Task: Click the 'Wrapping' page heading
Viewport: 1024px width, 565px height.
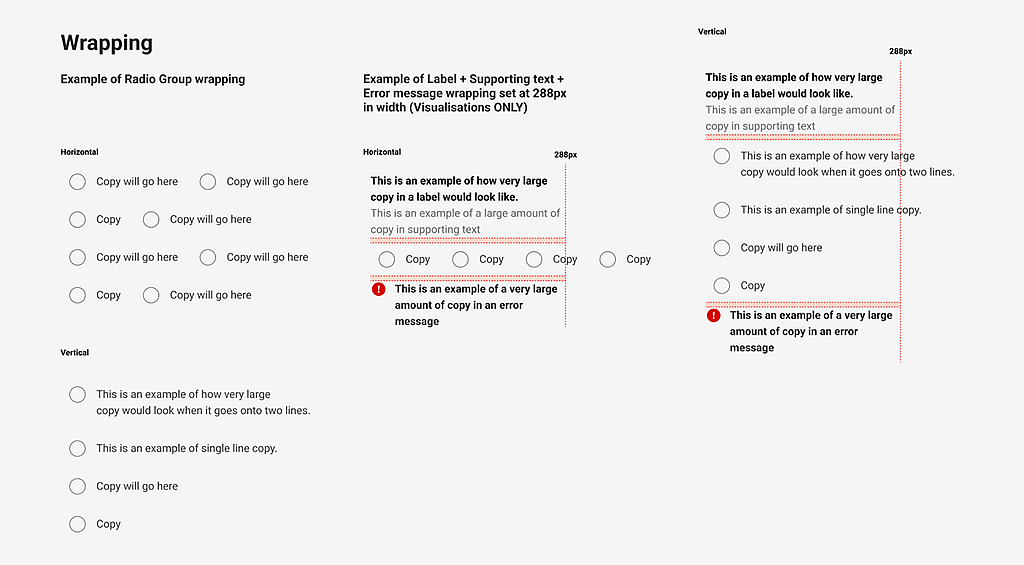Action: (x=106, y=43)
